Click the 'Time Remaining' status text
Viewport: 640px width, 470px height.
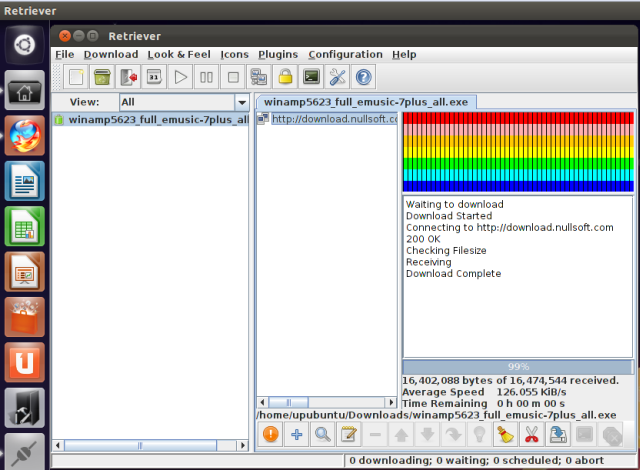coord(444,403)
